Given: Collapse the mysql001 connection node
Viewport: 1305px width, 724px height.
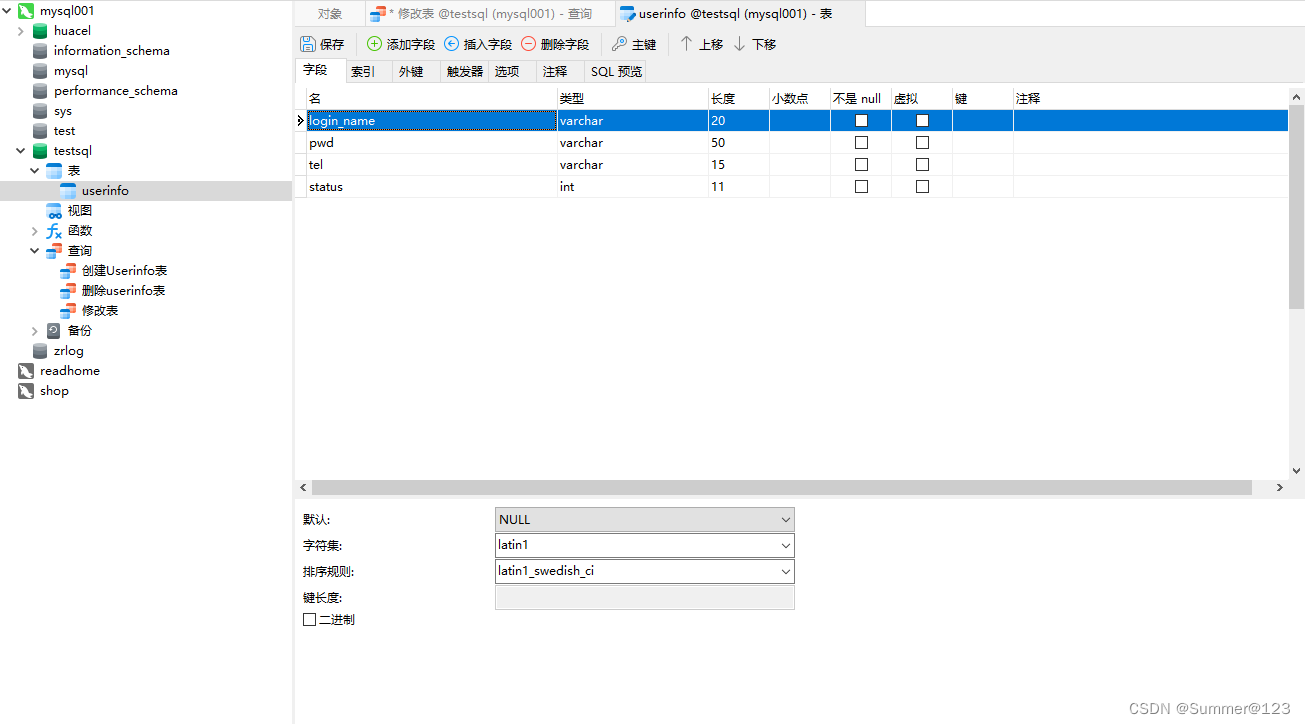Looking at the screenshot, I should [8, 11].
